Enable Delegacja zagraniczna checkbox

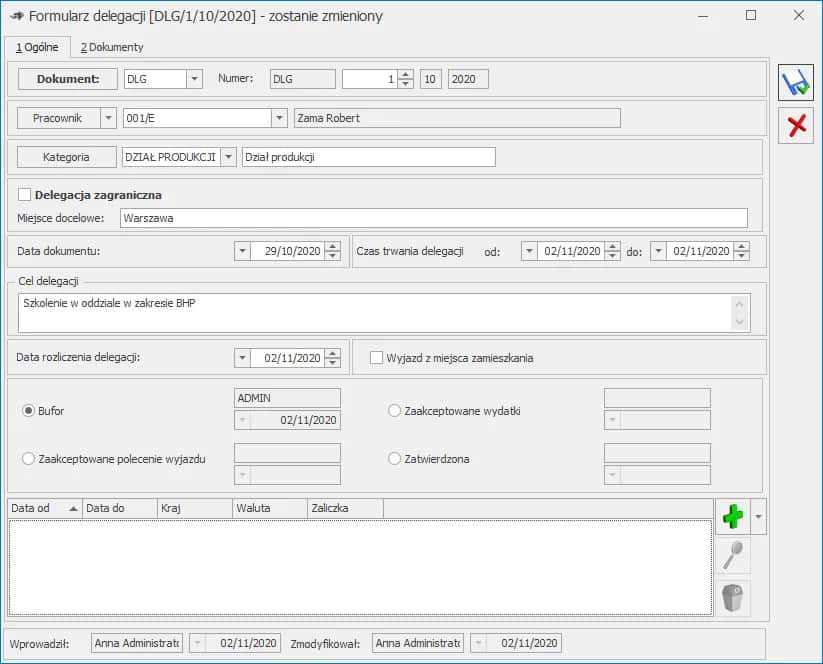(25, 195)
